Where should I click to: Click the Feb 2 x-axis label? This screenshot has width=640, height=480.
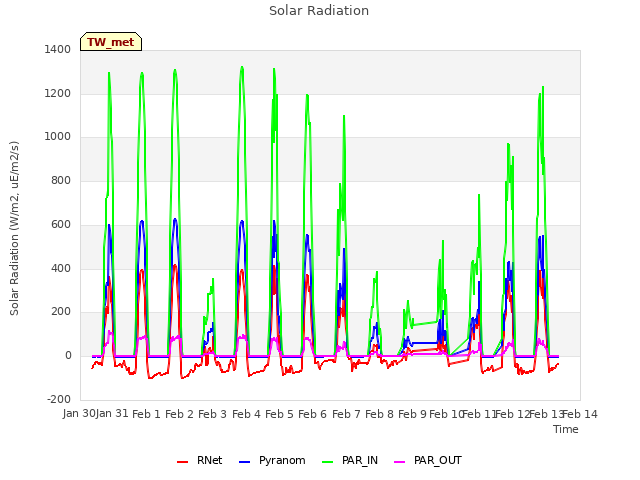point(179,414)
